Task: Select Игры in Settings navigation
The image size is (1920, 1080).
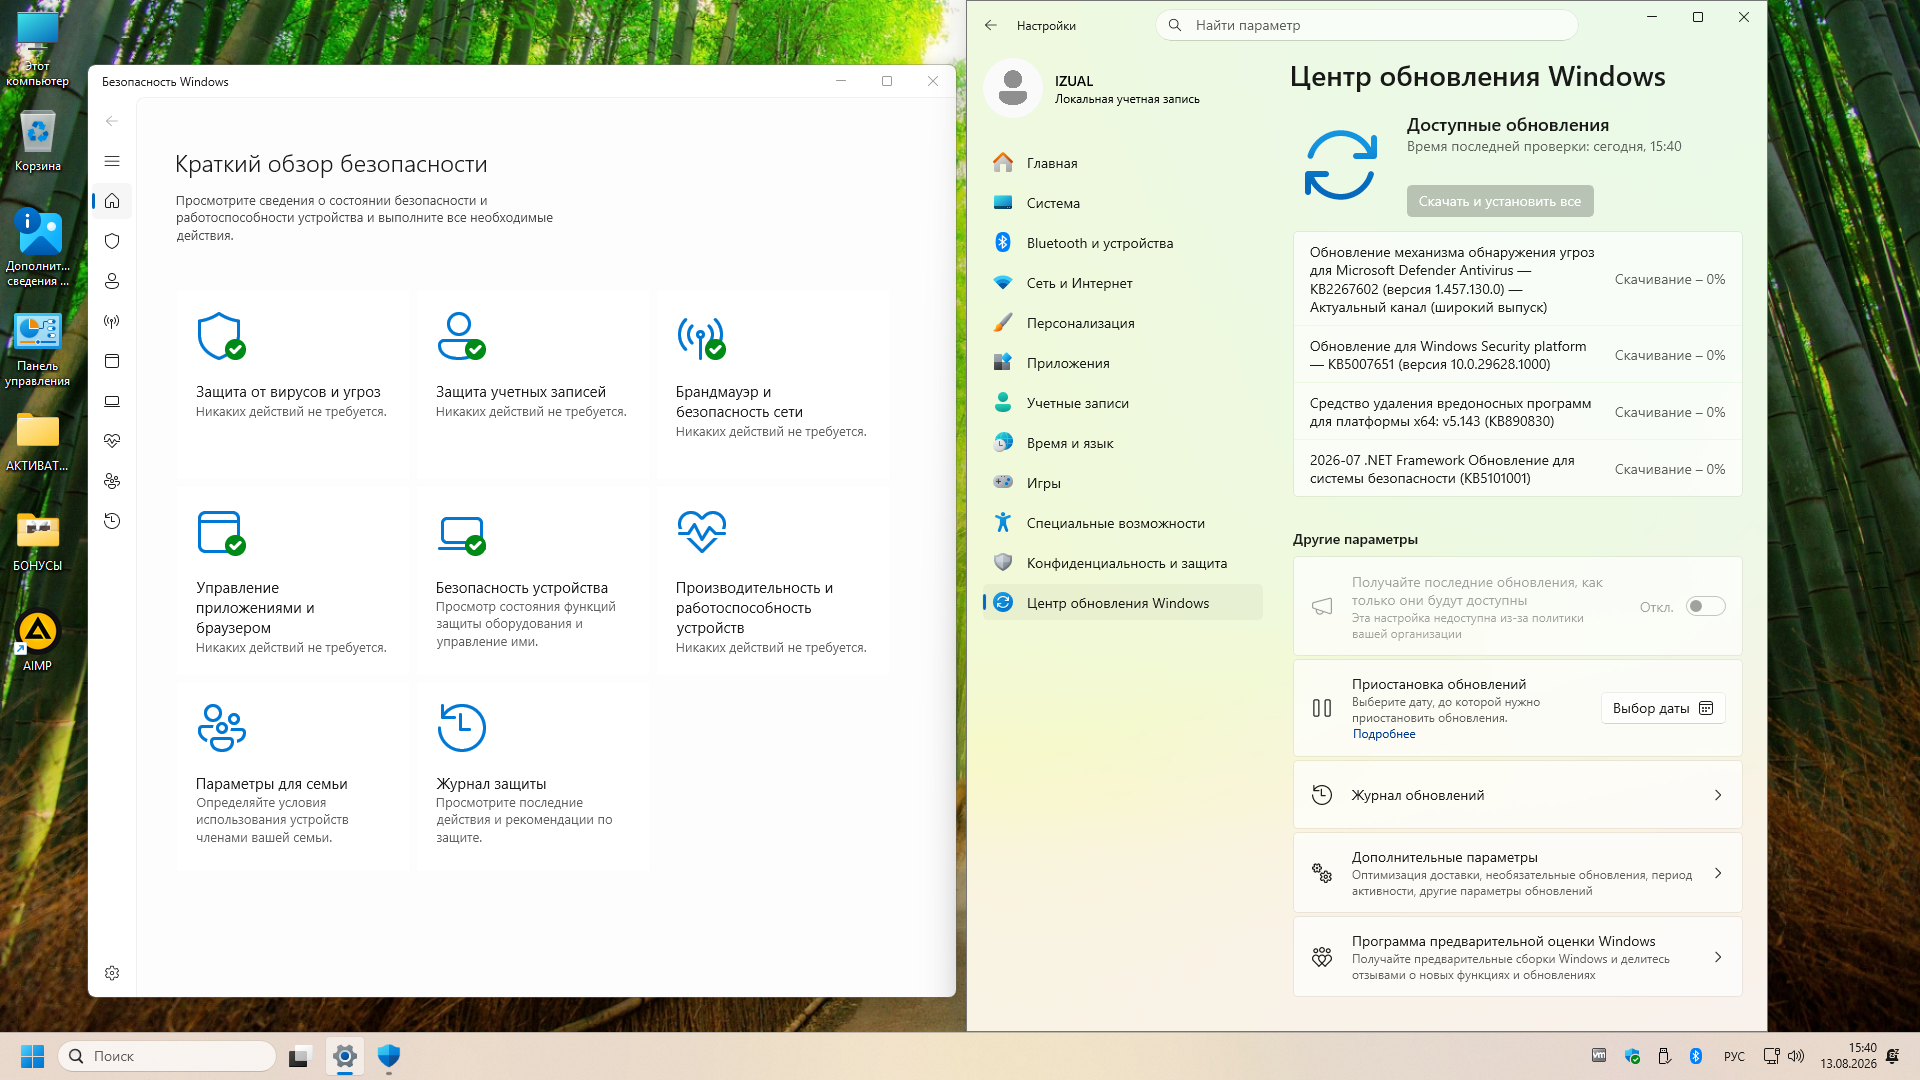Action: pyautogui.click(x=1122, y=483)
